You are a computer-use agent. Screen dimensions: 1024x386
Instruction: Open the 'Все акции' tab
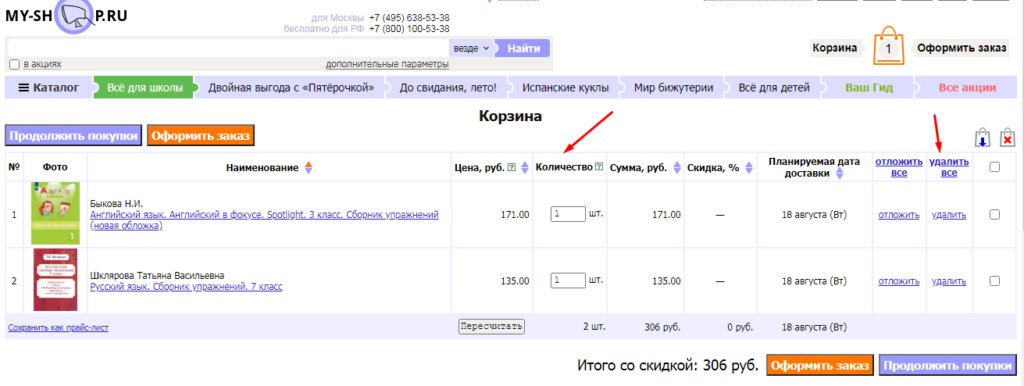(x=967, y=88)
